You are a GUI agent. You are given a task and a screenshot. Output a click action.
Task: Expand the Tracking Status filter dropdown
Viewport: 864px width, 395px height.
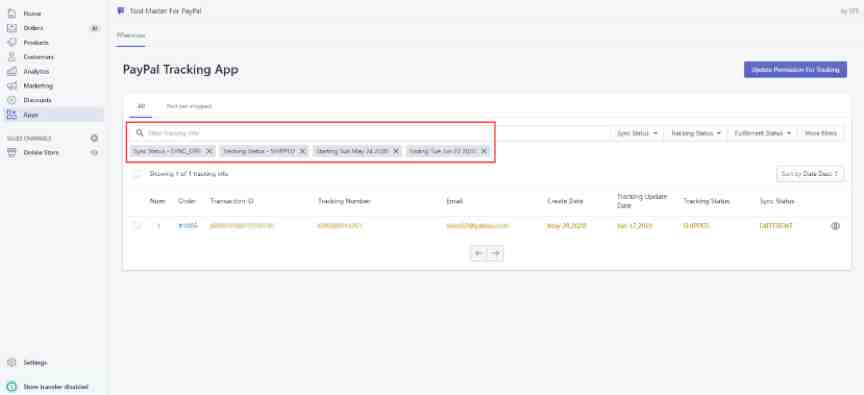click(x=696, y=133)
